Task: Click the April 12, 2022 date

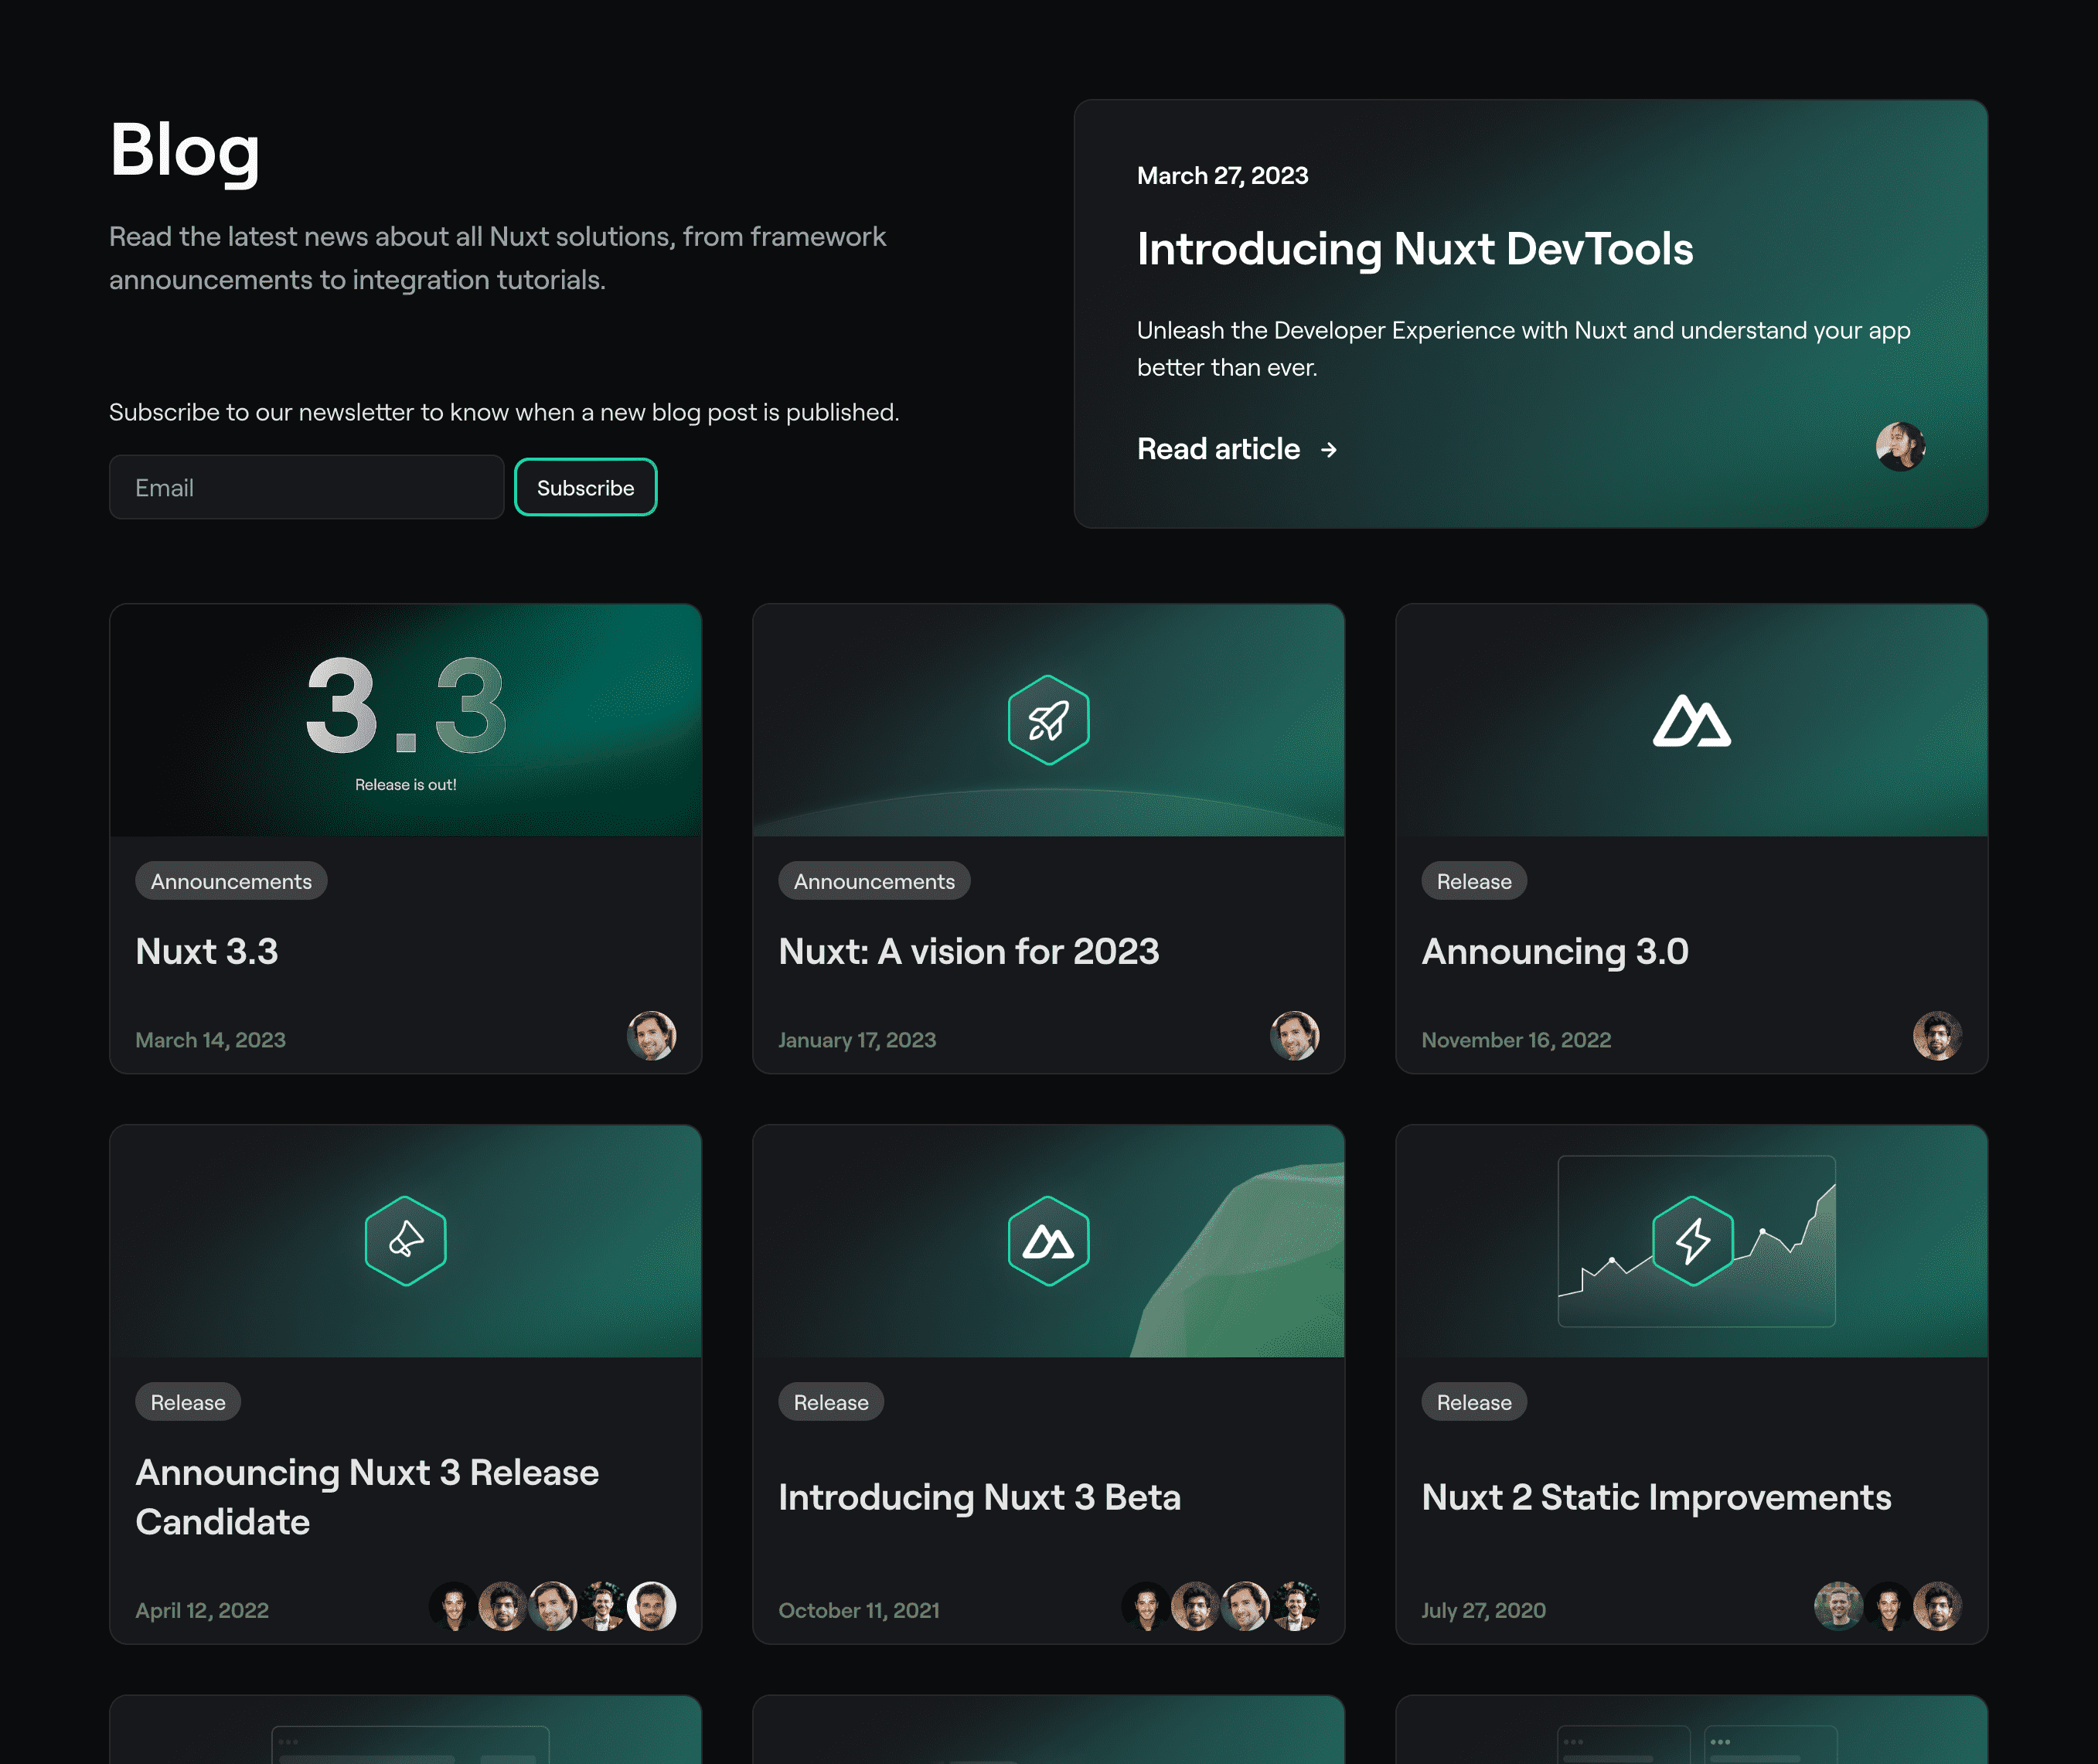Action: coord(202,1610)
